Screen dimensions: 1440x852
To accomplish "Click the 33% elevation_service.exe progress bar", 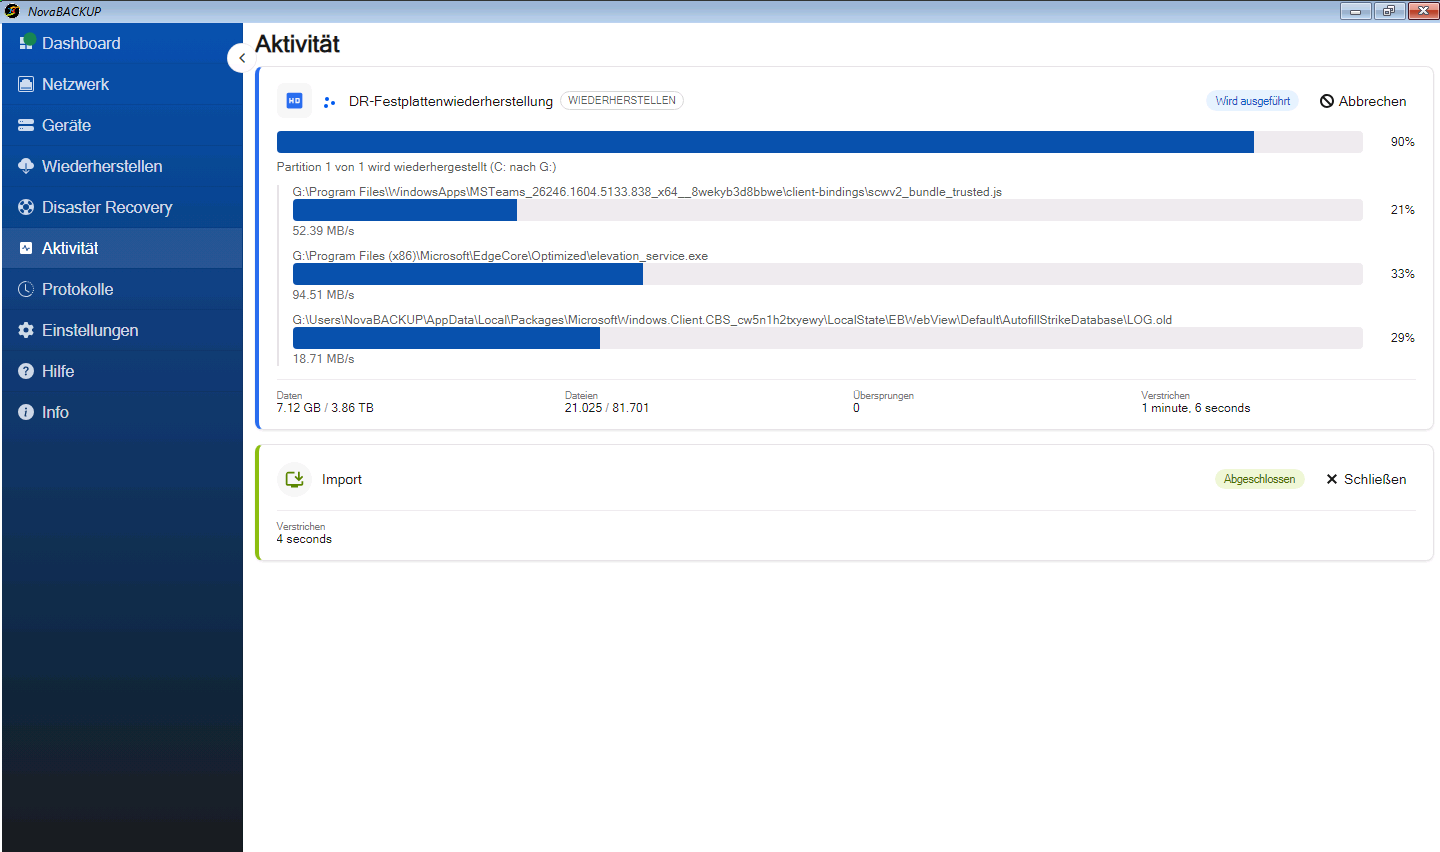I will (828, 274).
